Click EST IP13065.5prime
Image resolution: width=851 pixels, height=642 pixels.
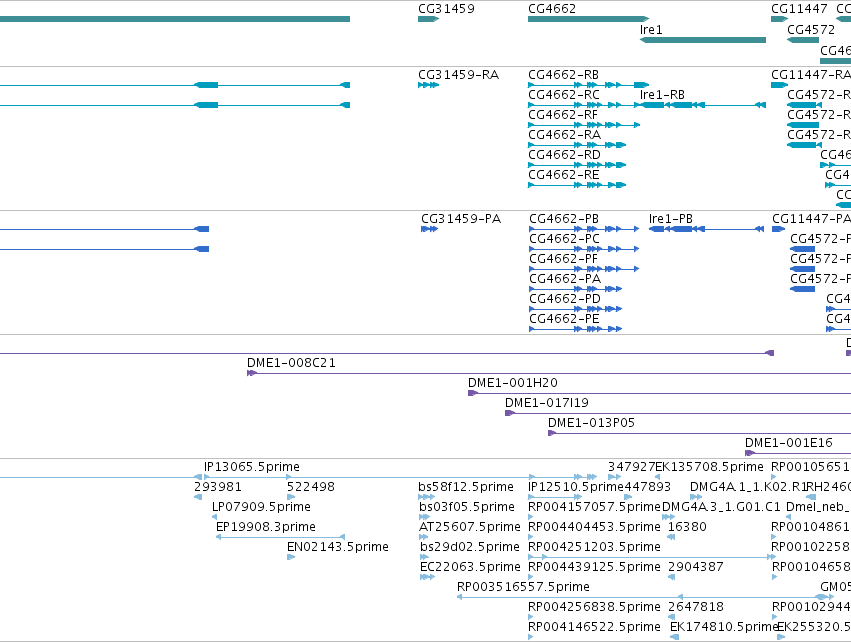[x=252, y=467]
